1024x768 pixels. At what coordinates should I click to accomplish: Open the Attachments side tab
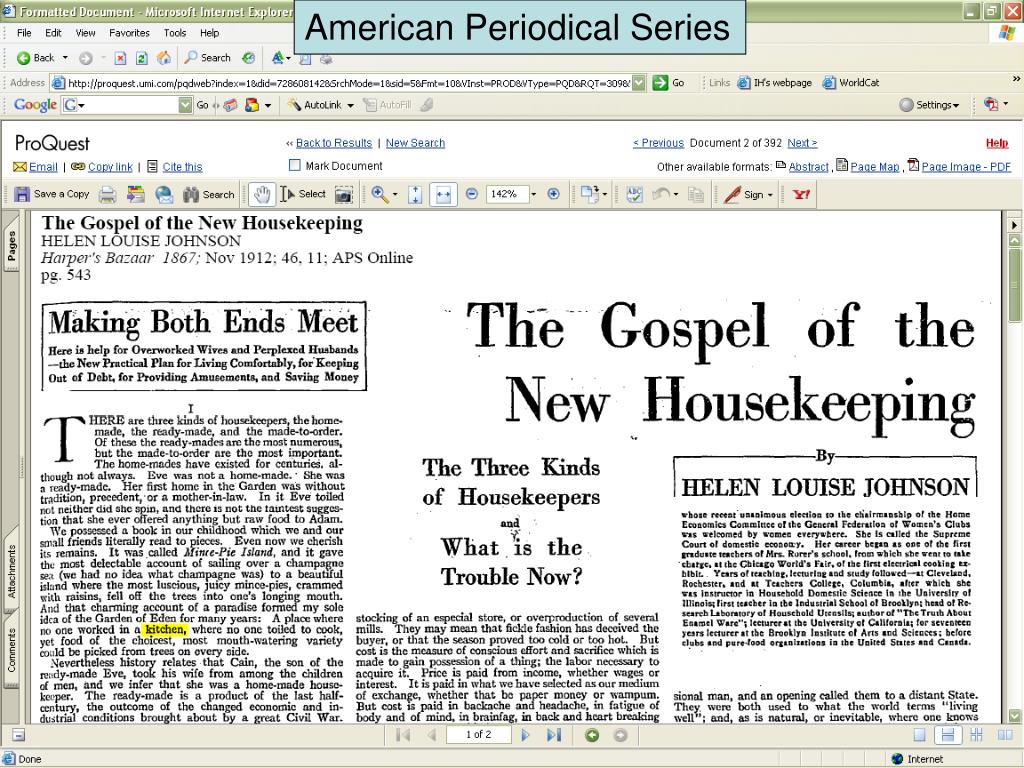point(12,571)
